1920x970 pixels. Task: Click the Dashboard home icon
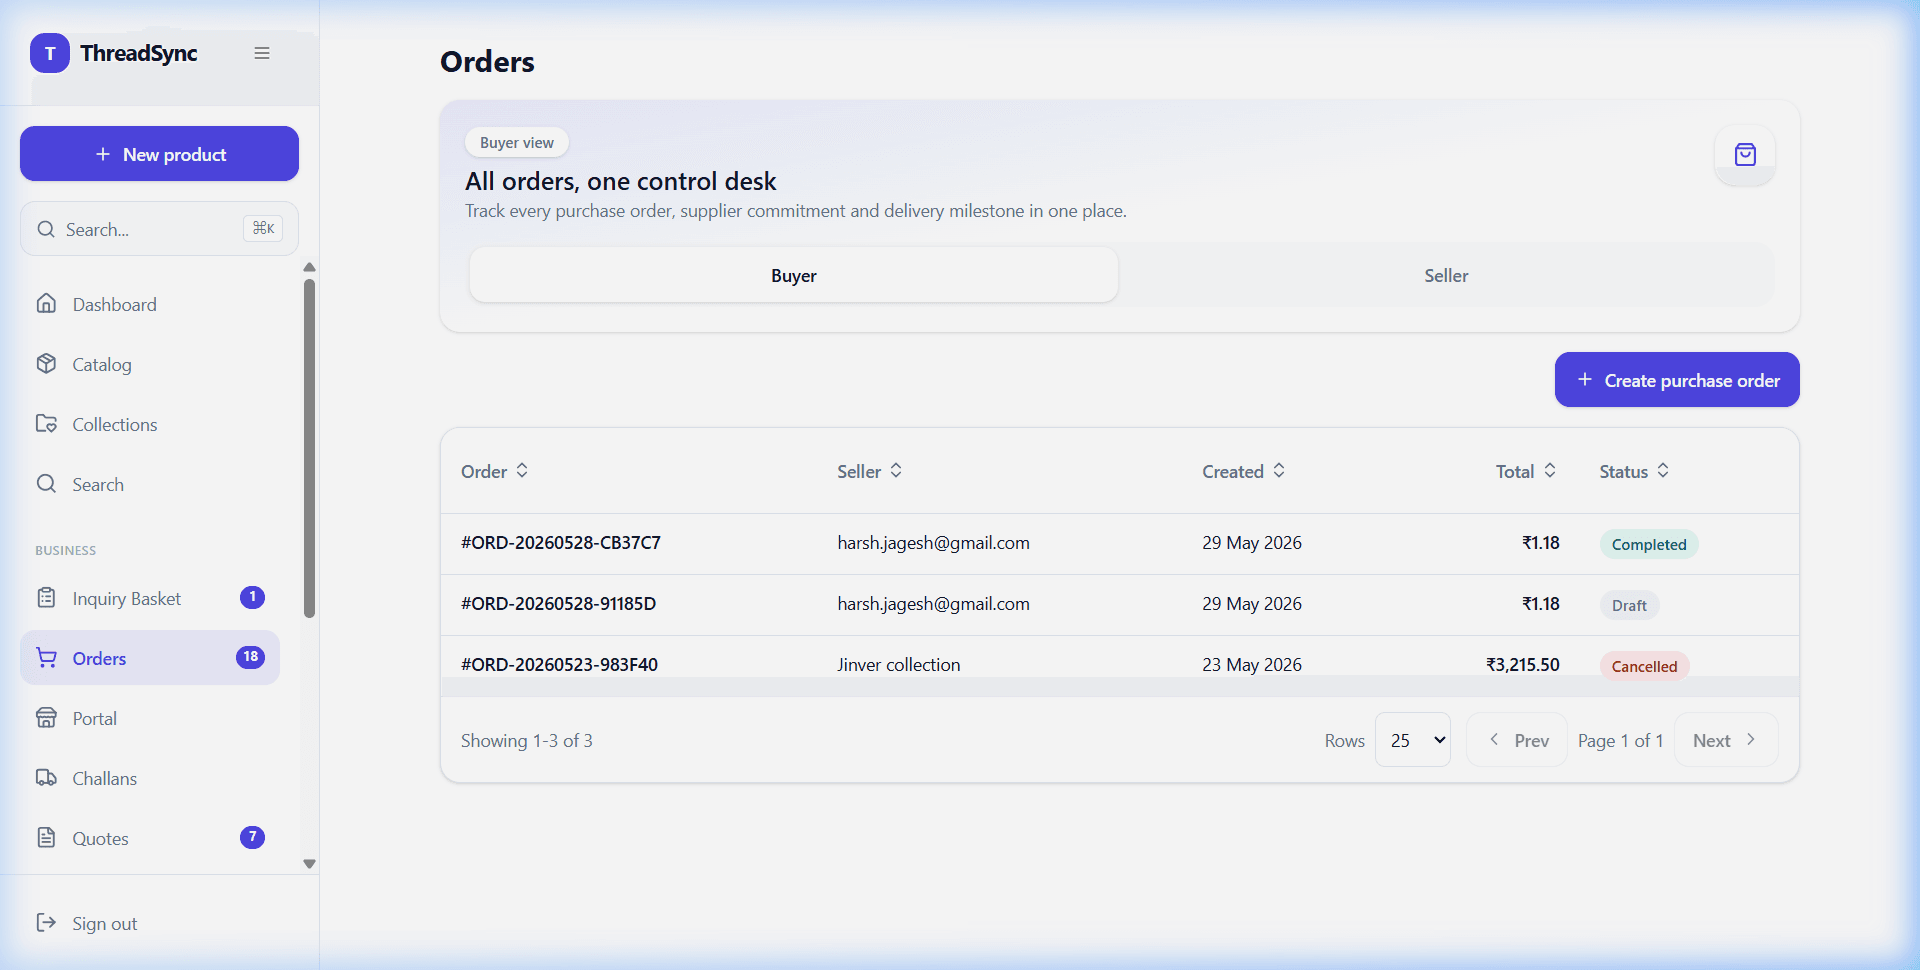pyautogui.click(x=46, y=303)
